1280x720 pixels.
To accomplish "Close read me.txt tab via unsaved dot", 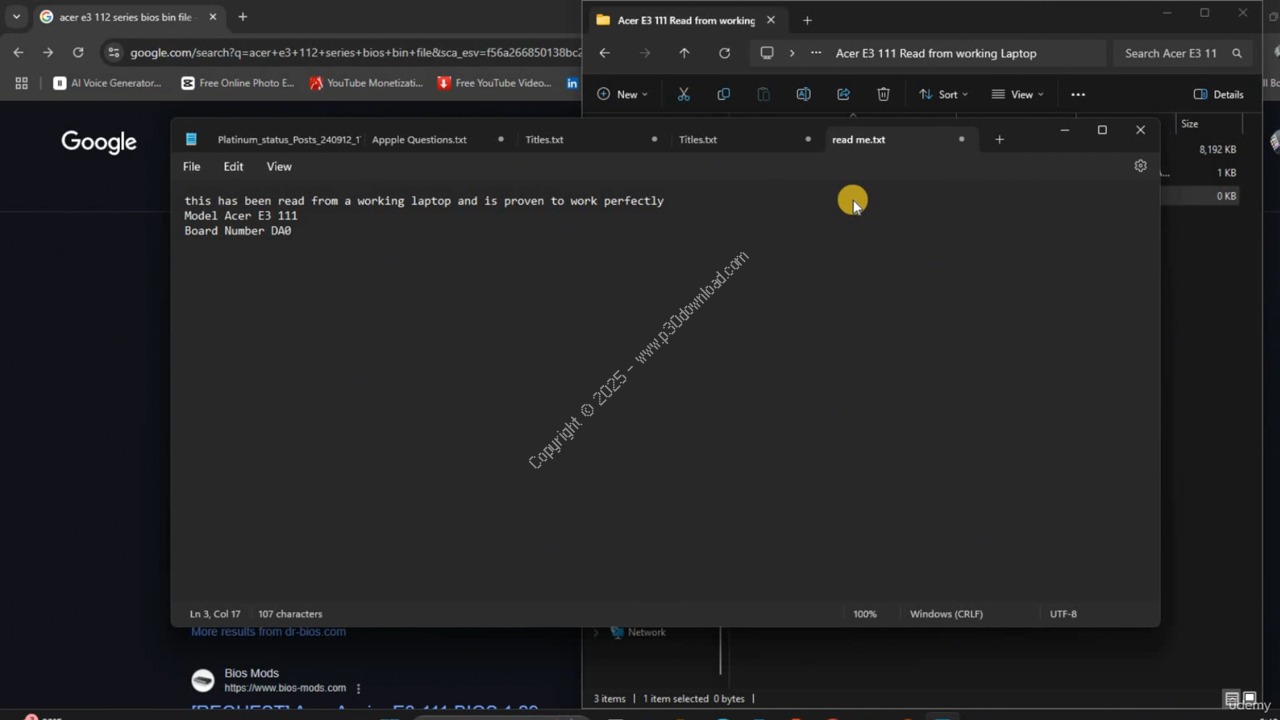I will [961, 139].
